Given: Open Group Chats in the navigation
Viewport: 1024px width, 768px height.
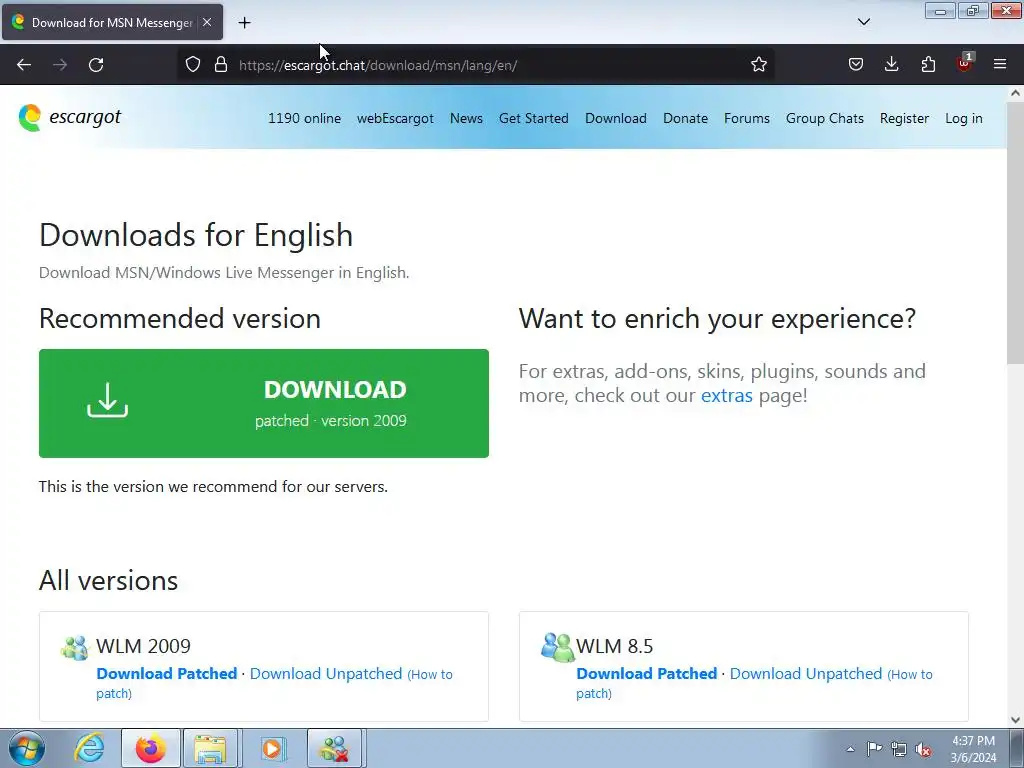Looking at the screenshot, I should (x=825, y=118).
